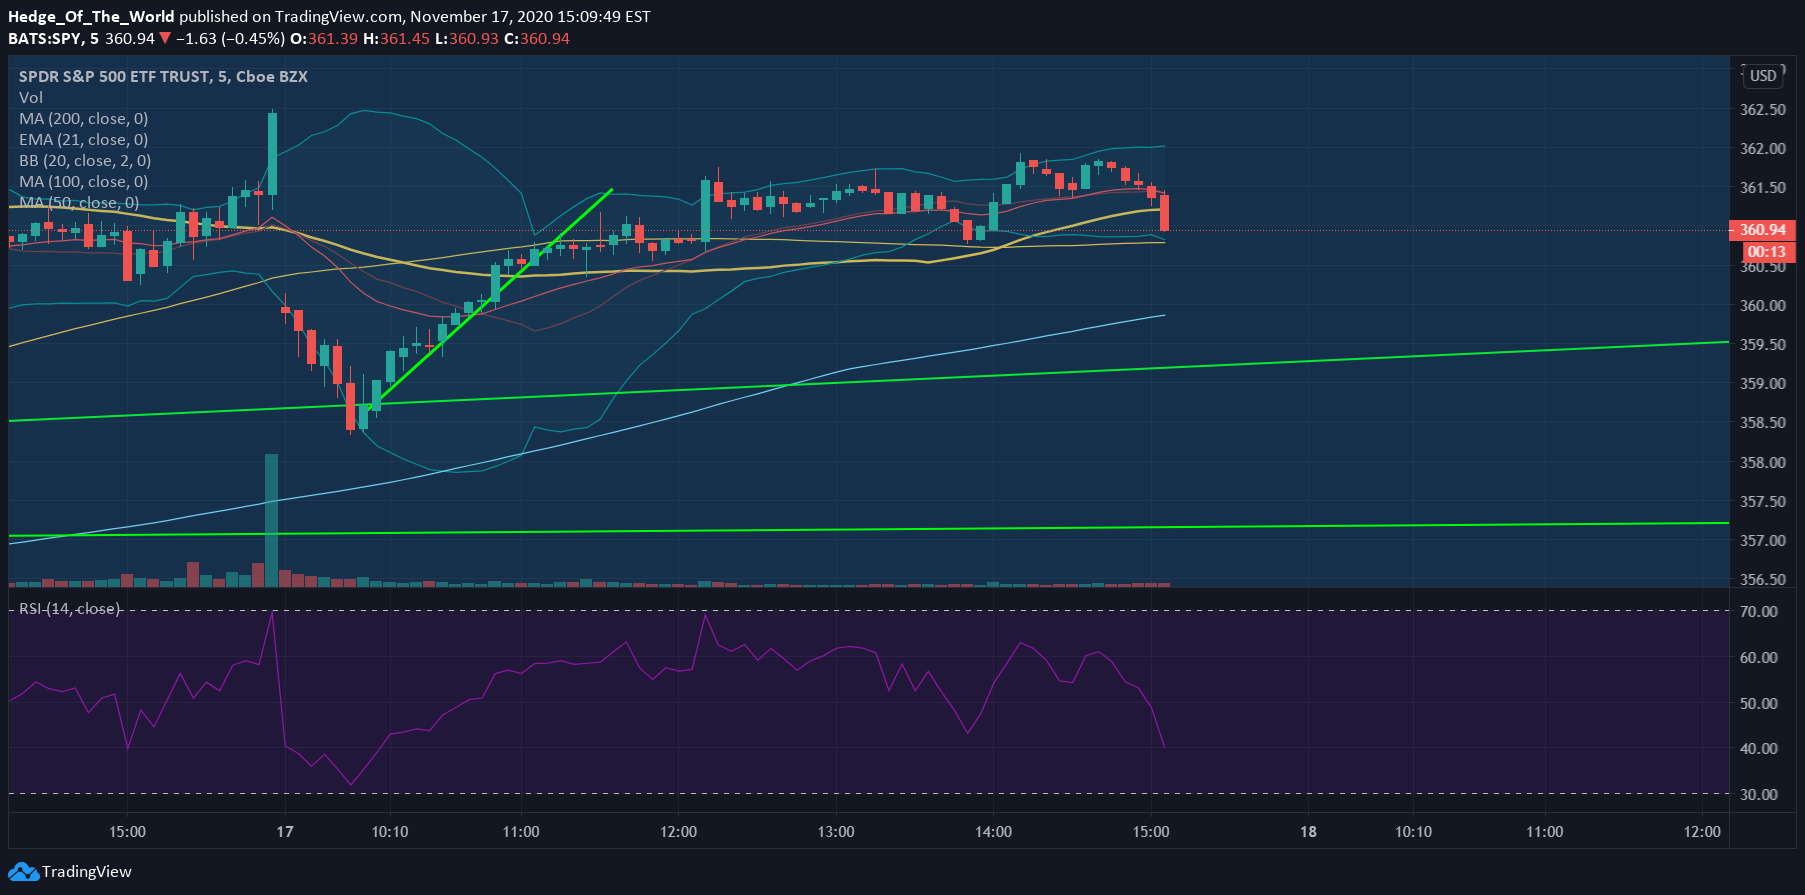This screenshot has width=1805, height=895.
Task: Select the MA (50, close, 0) indicator legend
Action: [x=79, y=203]
